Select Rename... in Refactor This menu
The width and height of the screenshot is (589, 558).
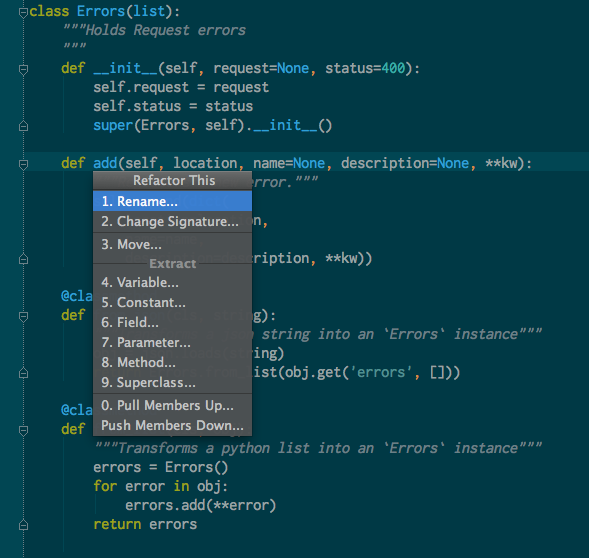coord(172,201)
